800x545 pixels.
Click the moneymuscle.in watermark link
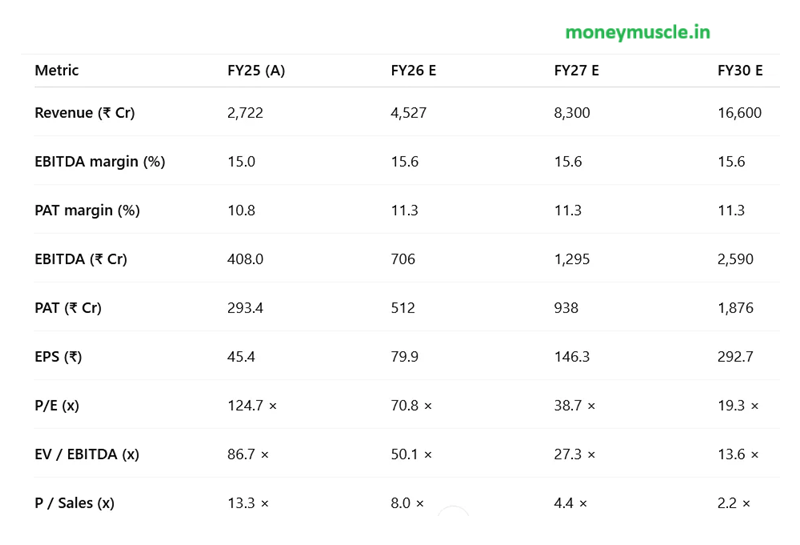click(638, 32)
